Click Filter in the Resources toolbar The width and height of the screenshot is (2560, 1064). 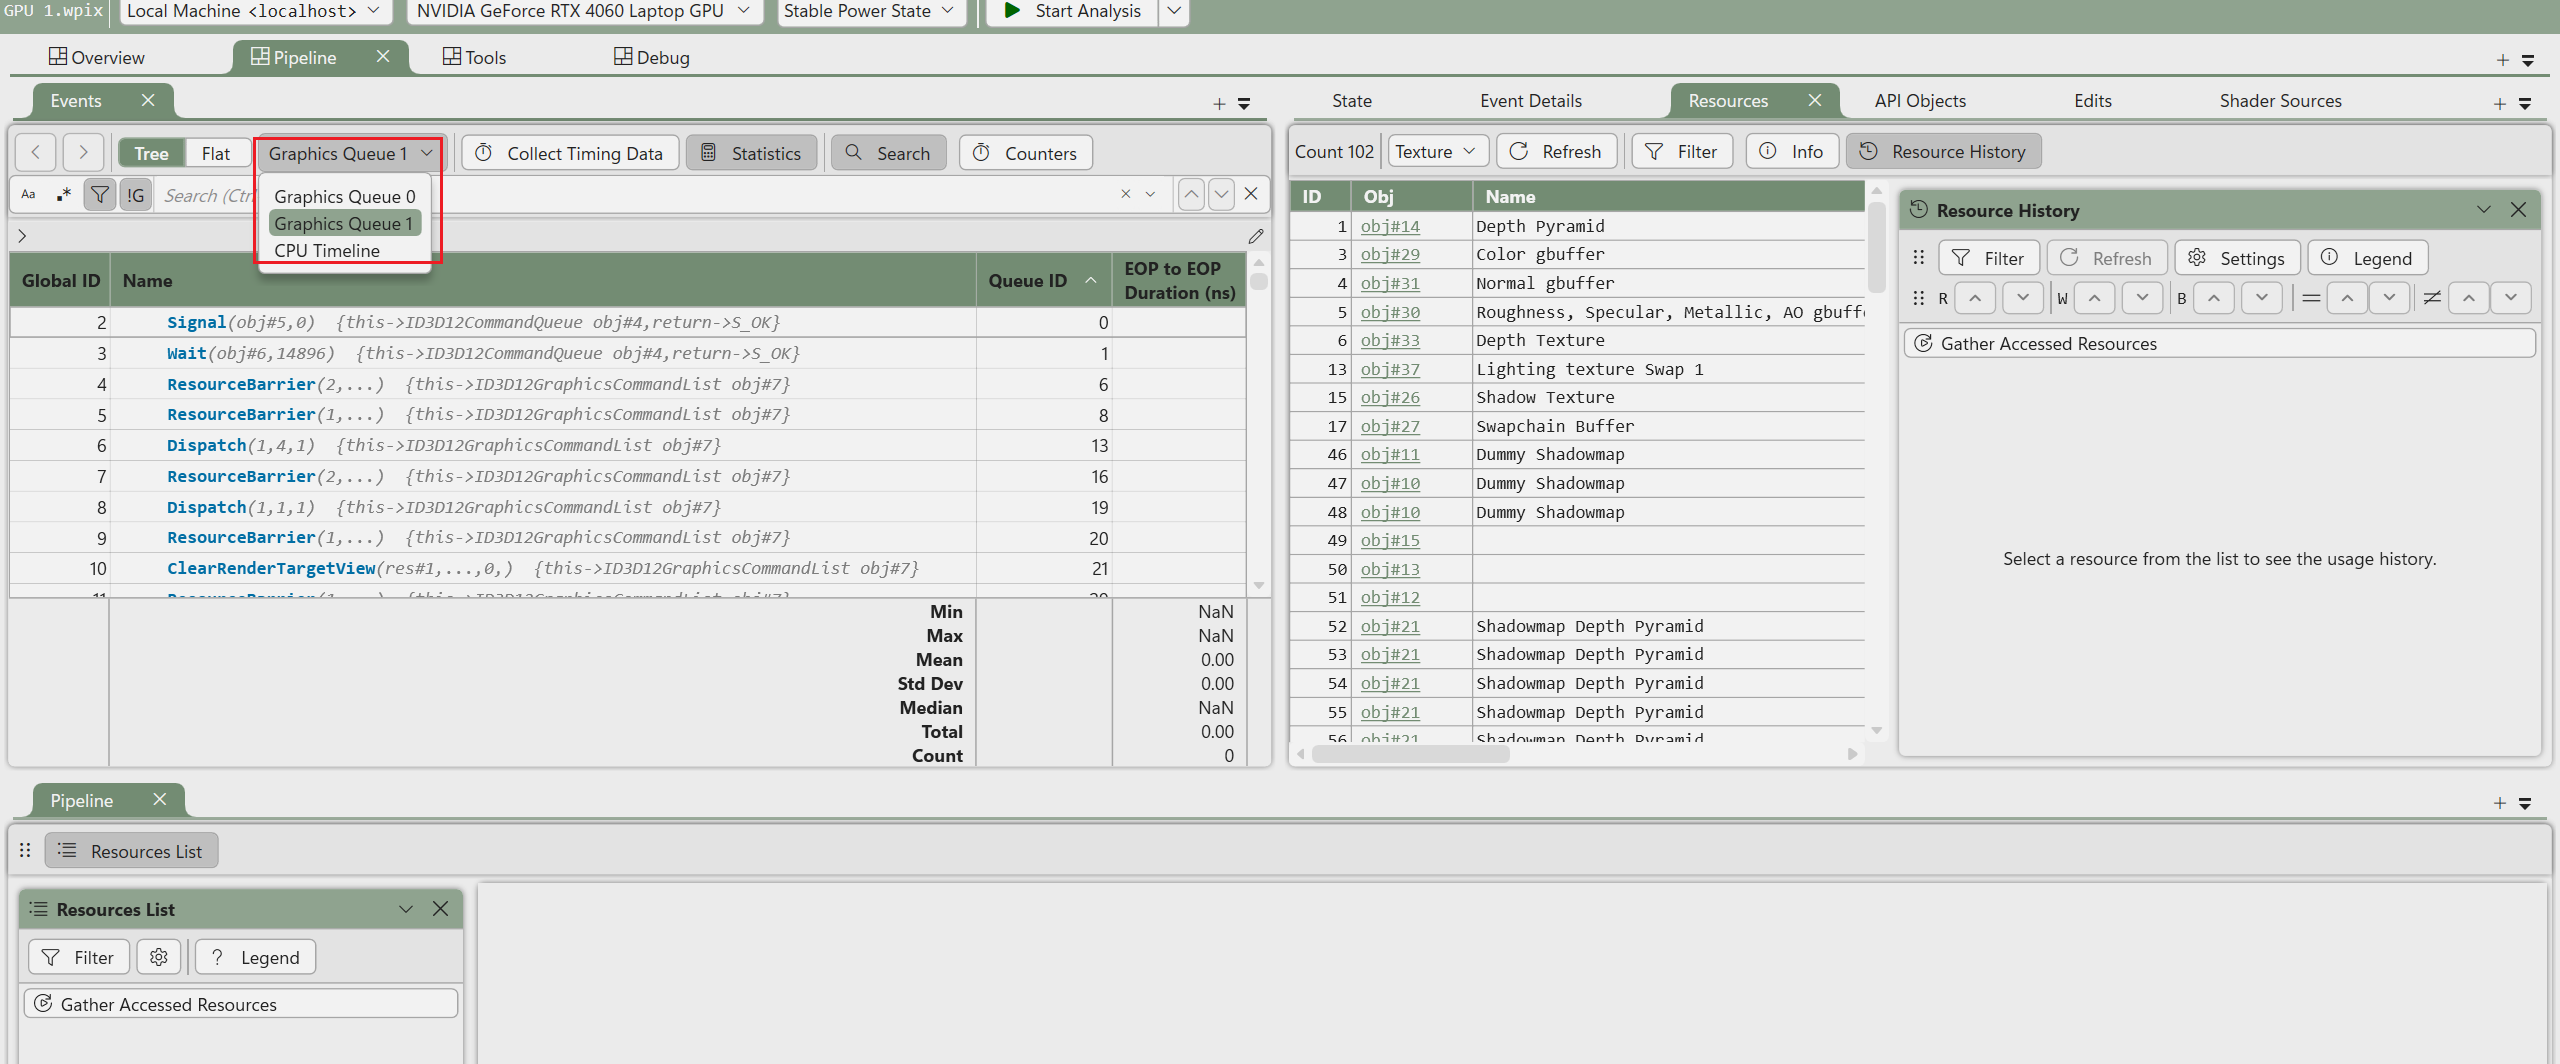click(1682, 151)
